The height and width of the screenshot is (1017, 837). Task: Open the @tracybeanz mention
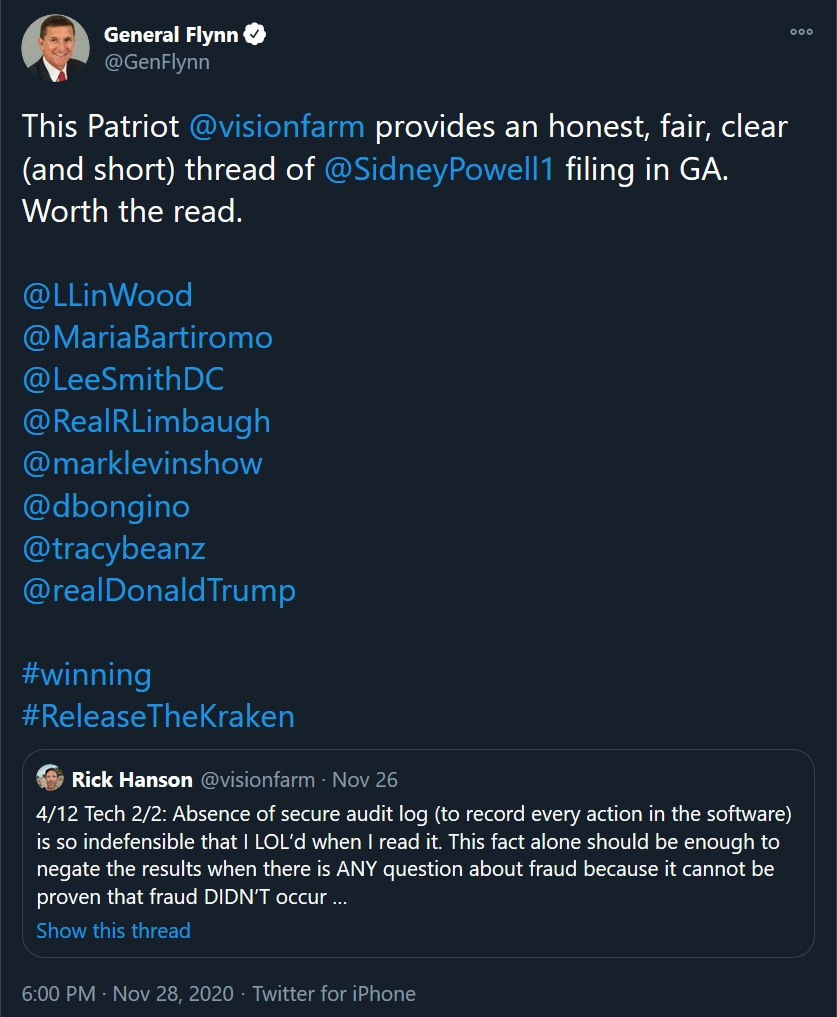[x=114, y=548]
